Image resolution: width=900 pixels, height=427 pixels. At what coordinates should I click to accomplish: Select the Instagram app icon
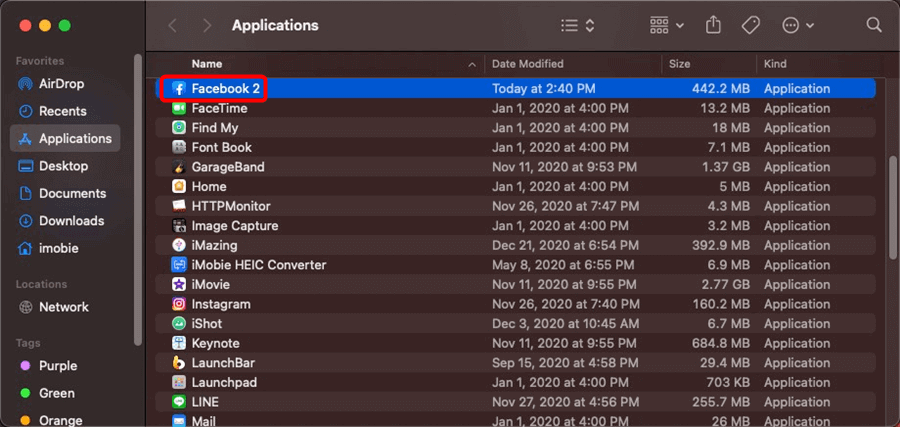pyautogui.click(x=179, y=304)
